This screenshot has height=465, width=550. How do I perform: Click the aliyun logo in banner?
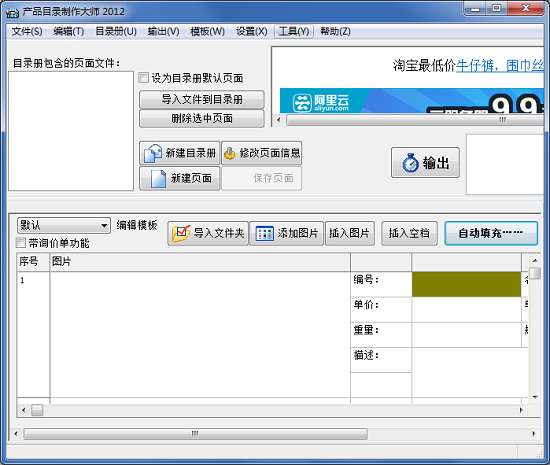tap(321, 102)
